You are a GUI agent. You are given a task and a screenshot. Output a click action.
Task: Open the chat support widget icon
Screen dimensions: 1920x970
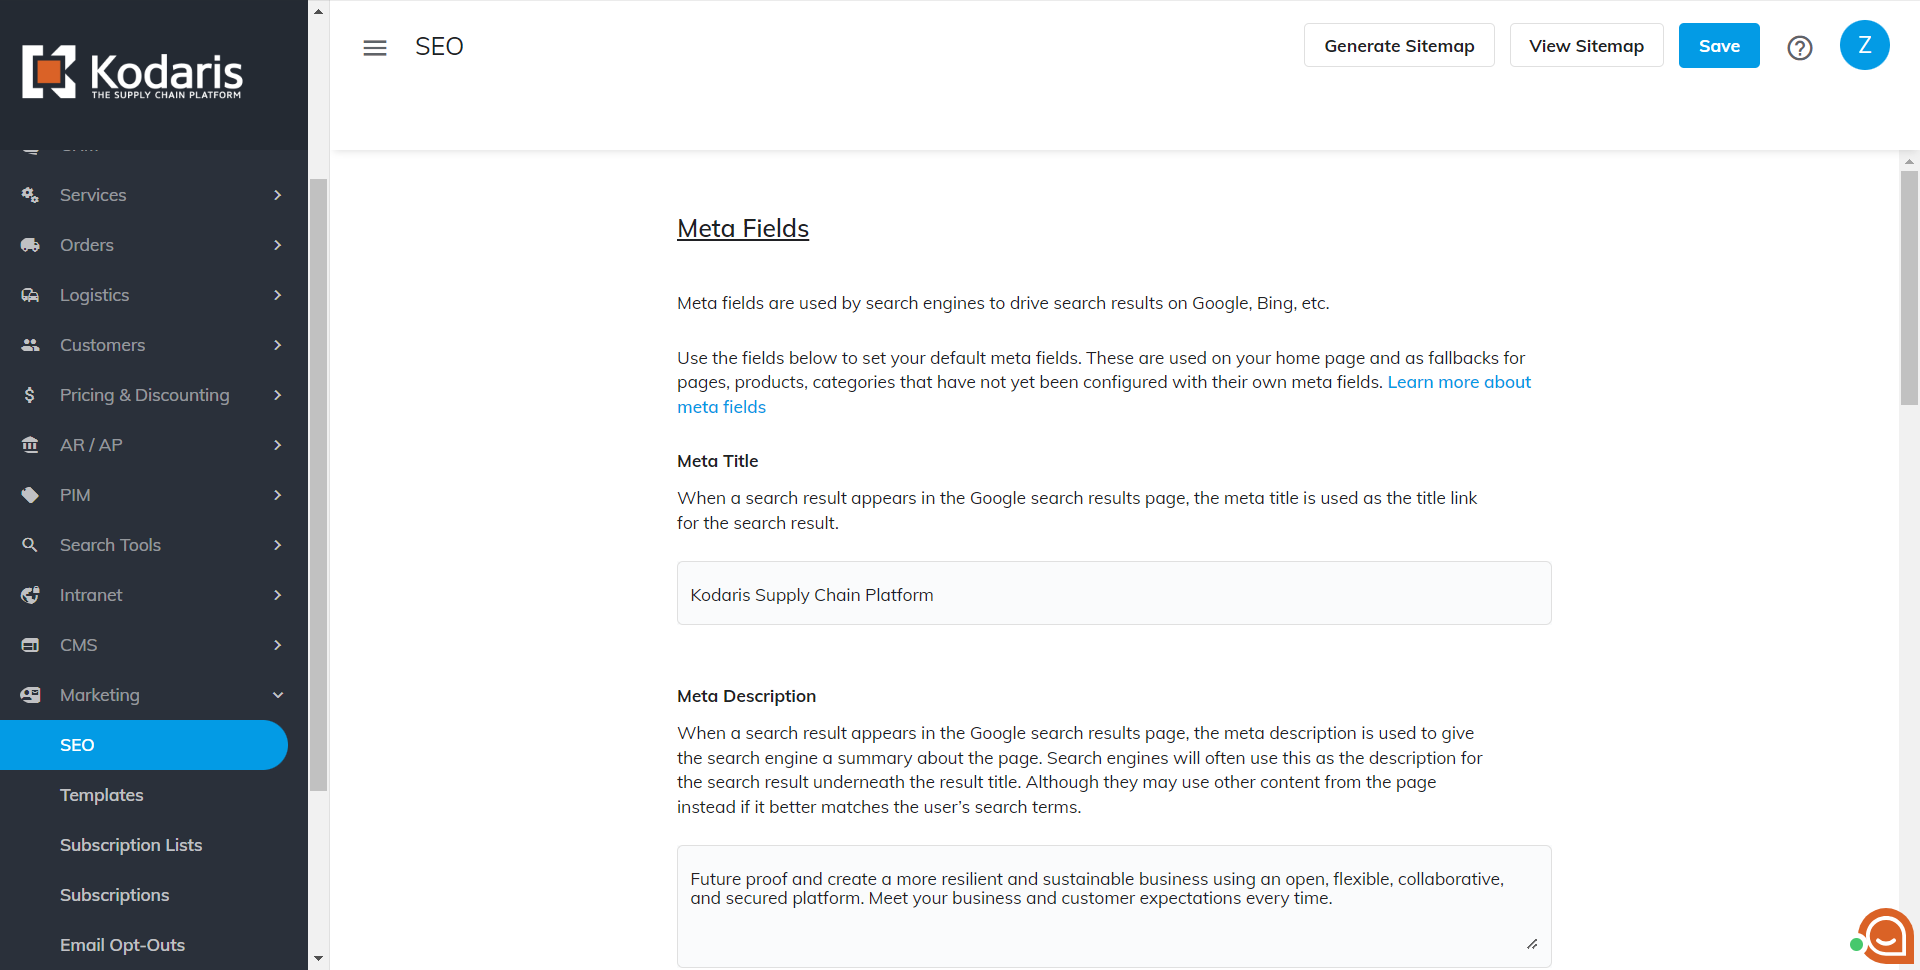click(1884, 936)
